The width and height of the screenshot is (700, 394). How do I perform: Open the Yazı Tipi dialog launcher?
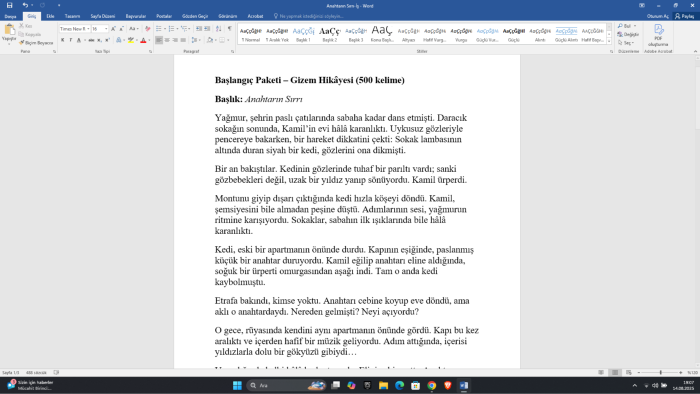click(150, 52)
